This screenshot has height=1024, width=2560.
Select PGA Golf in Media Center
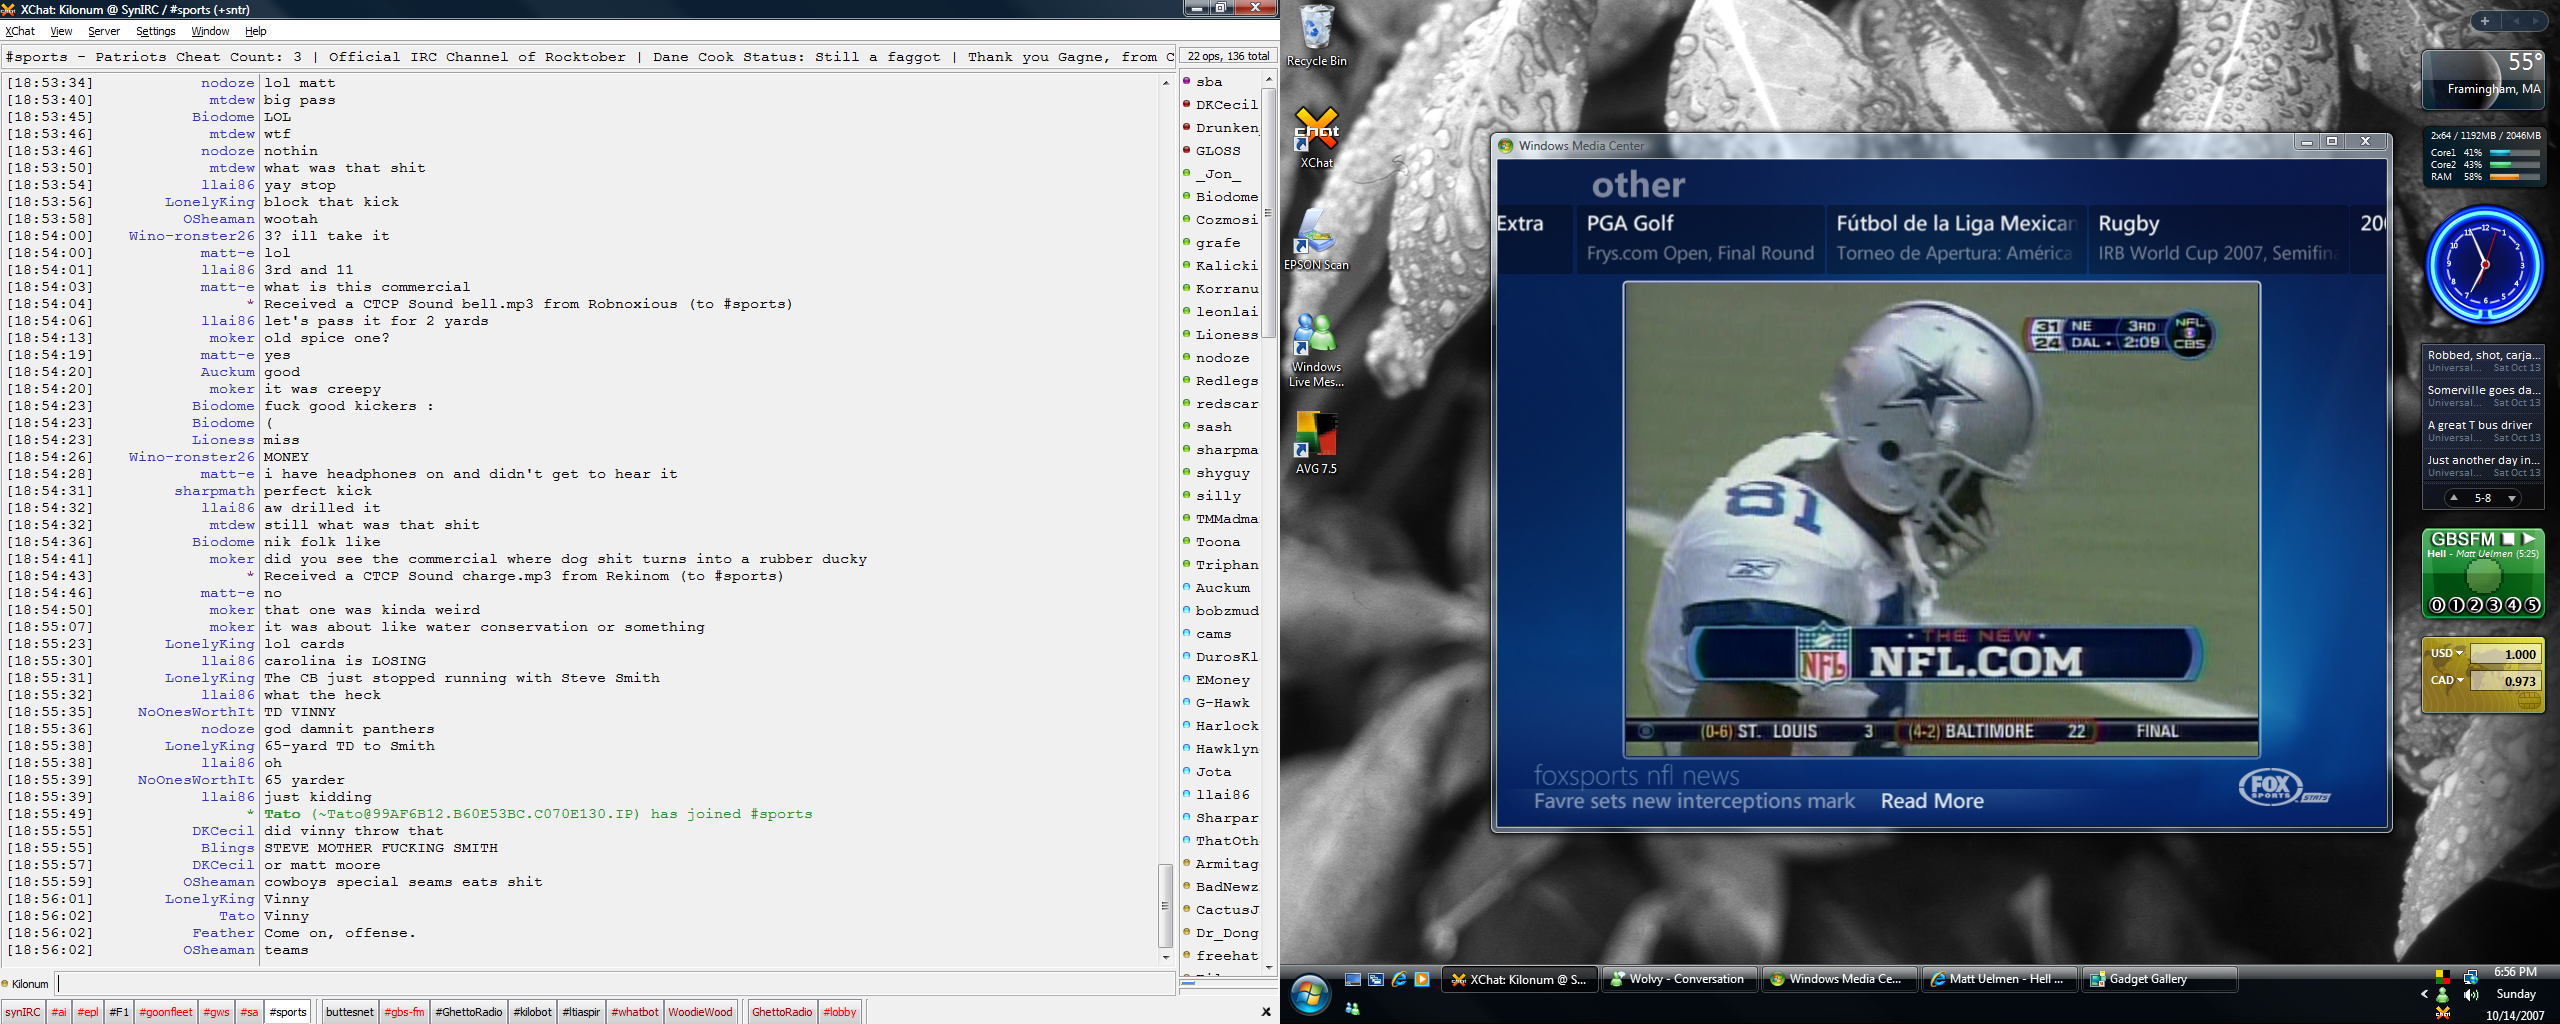point(1699,238)
